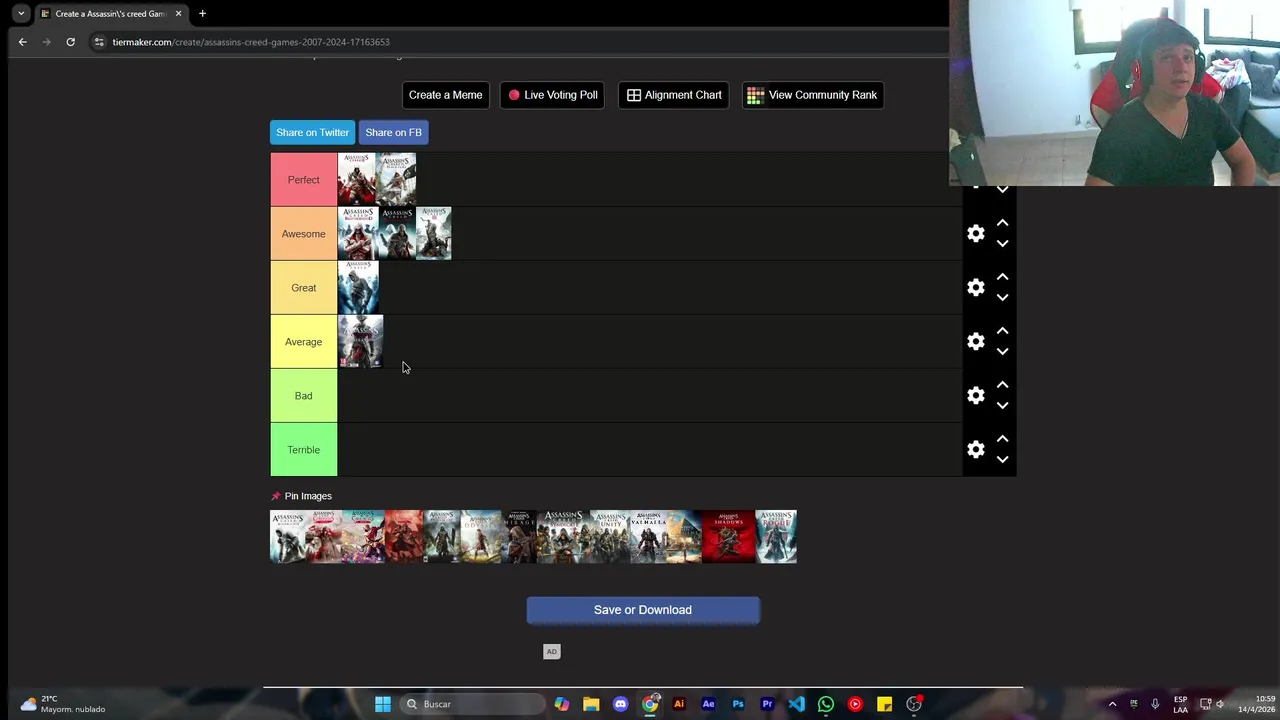Image resolution: width=1280 pixels, height=720 pixels.
Task: Open the Alignment Chart
Action: coord(673,95)
